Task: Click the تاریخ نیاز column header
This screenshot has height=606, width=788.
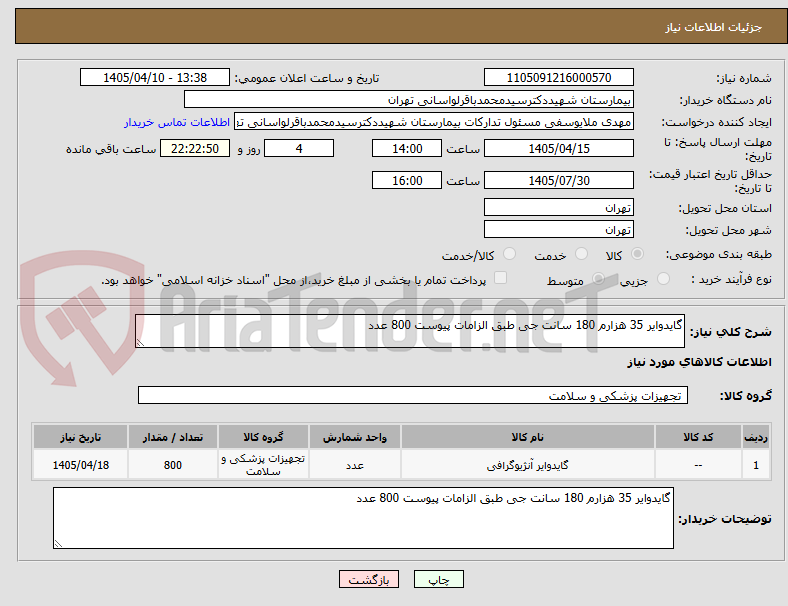Action: point(80,437)
